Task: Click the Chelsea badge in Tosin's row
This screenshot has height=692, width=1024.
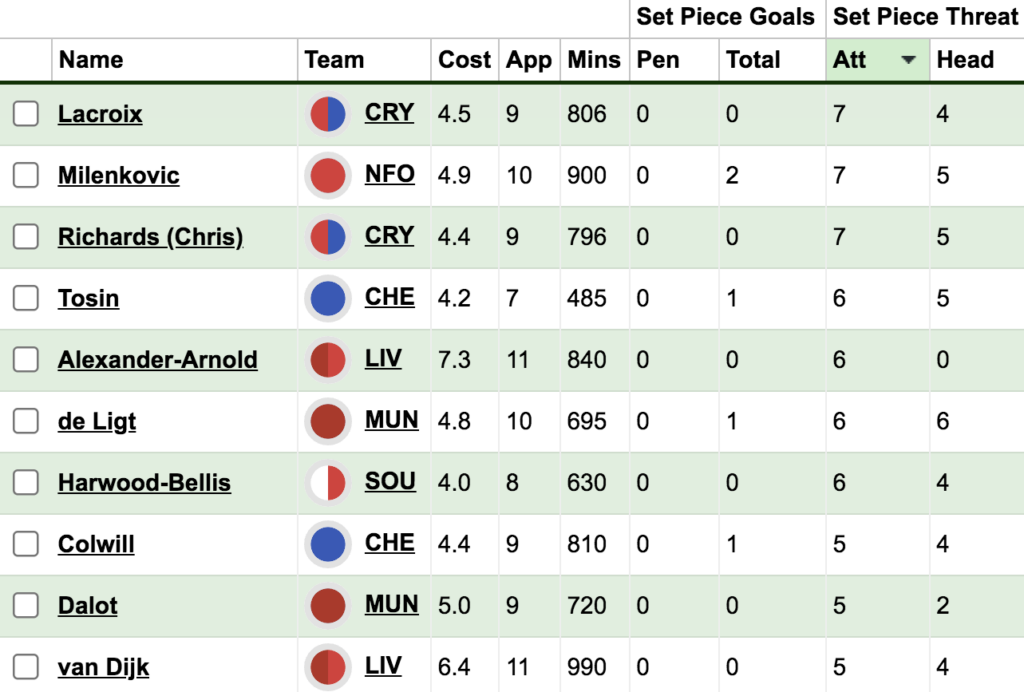Action: pos(327,298)
